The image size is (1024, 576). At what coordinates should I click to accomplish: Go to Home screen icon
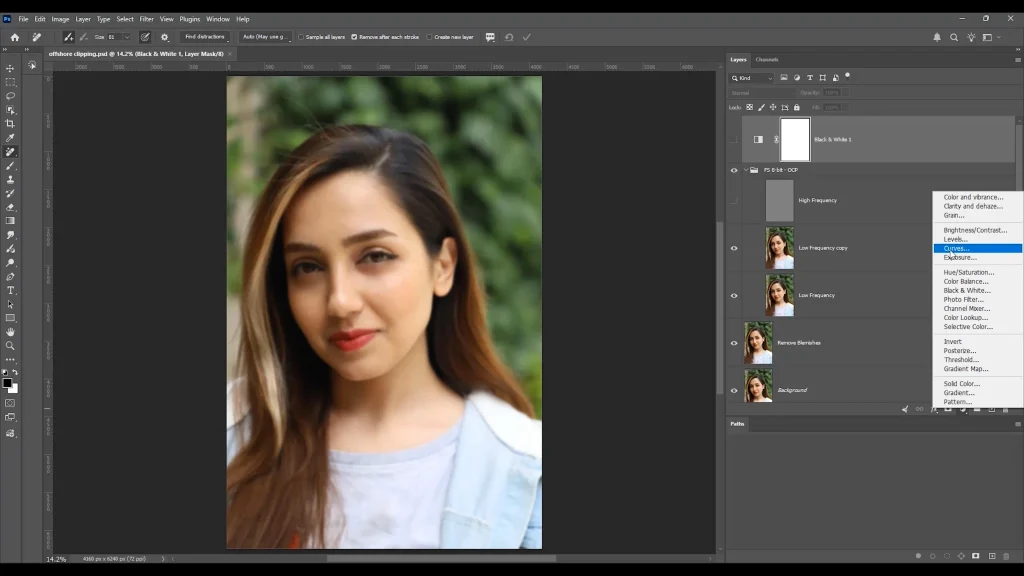pyautogui.click(x=15, y=37)
